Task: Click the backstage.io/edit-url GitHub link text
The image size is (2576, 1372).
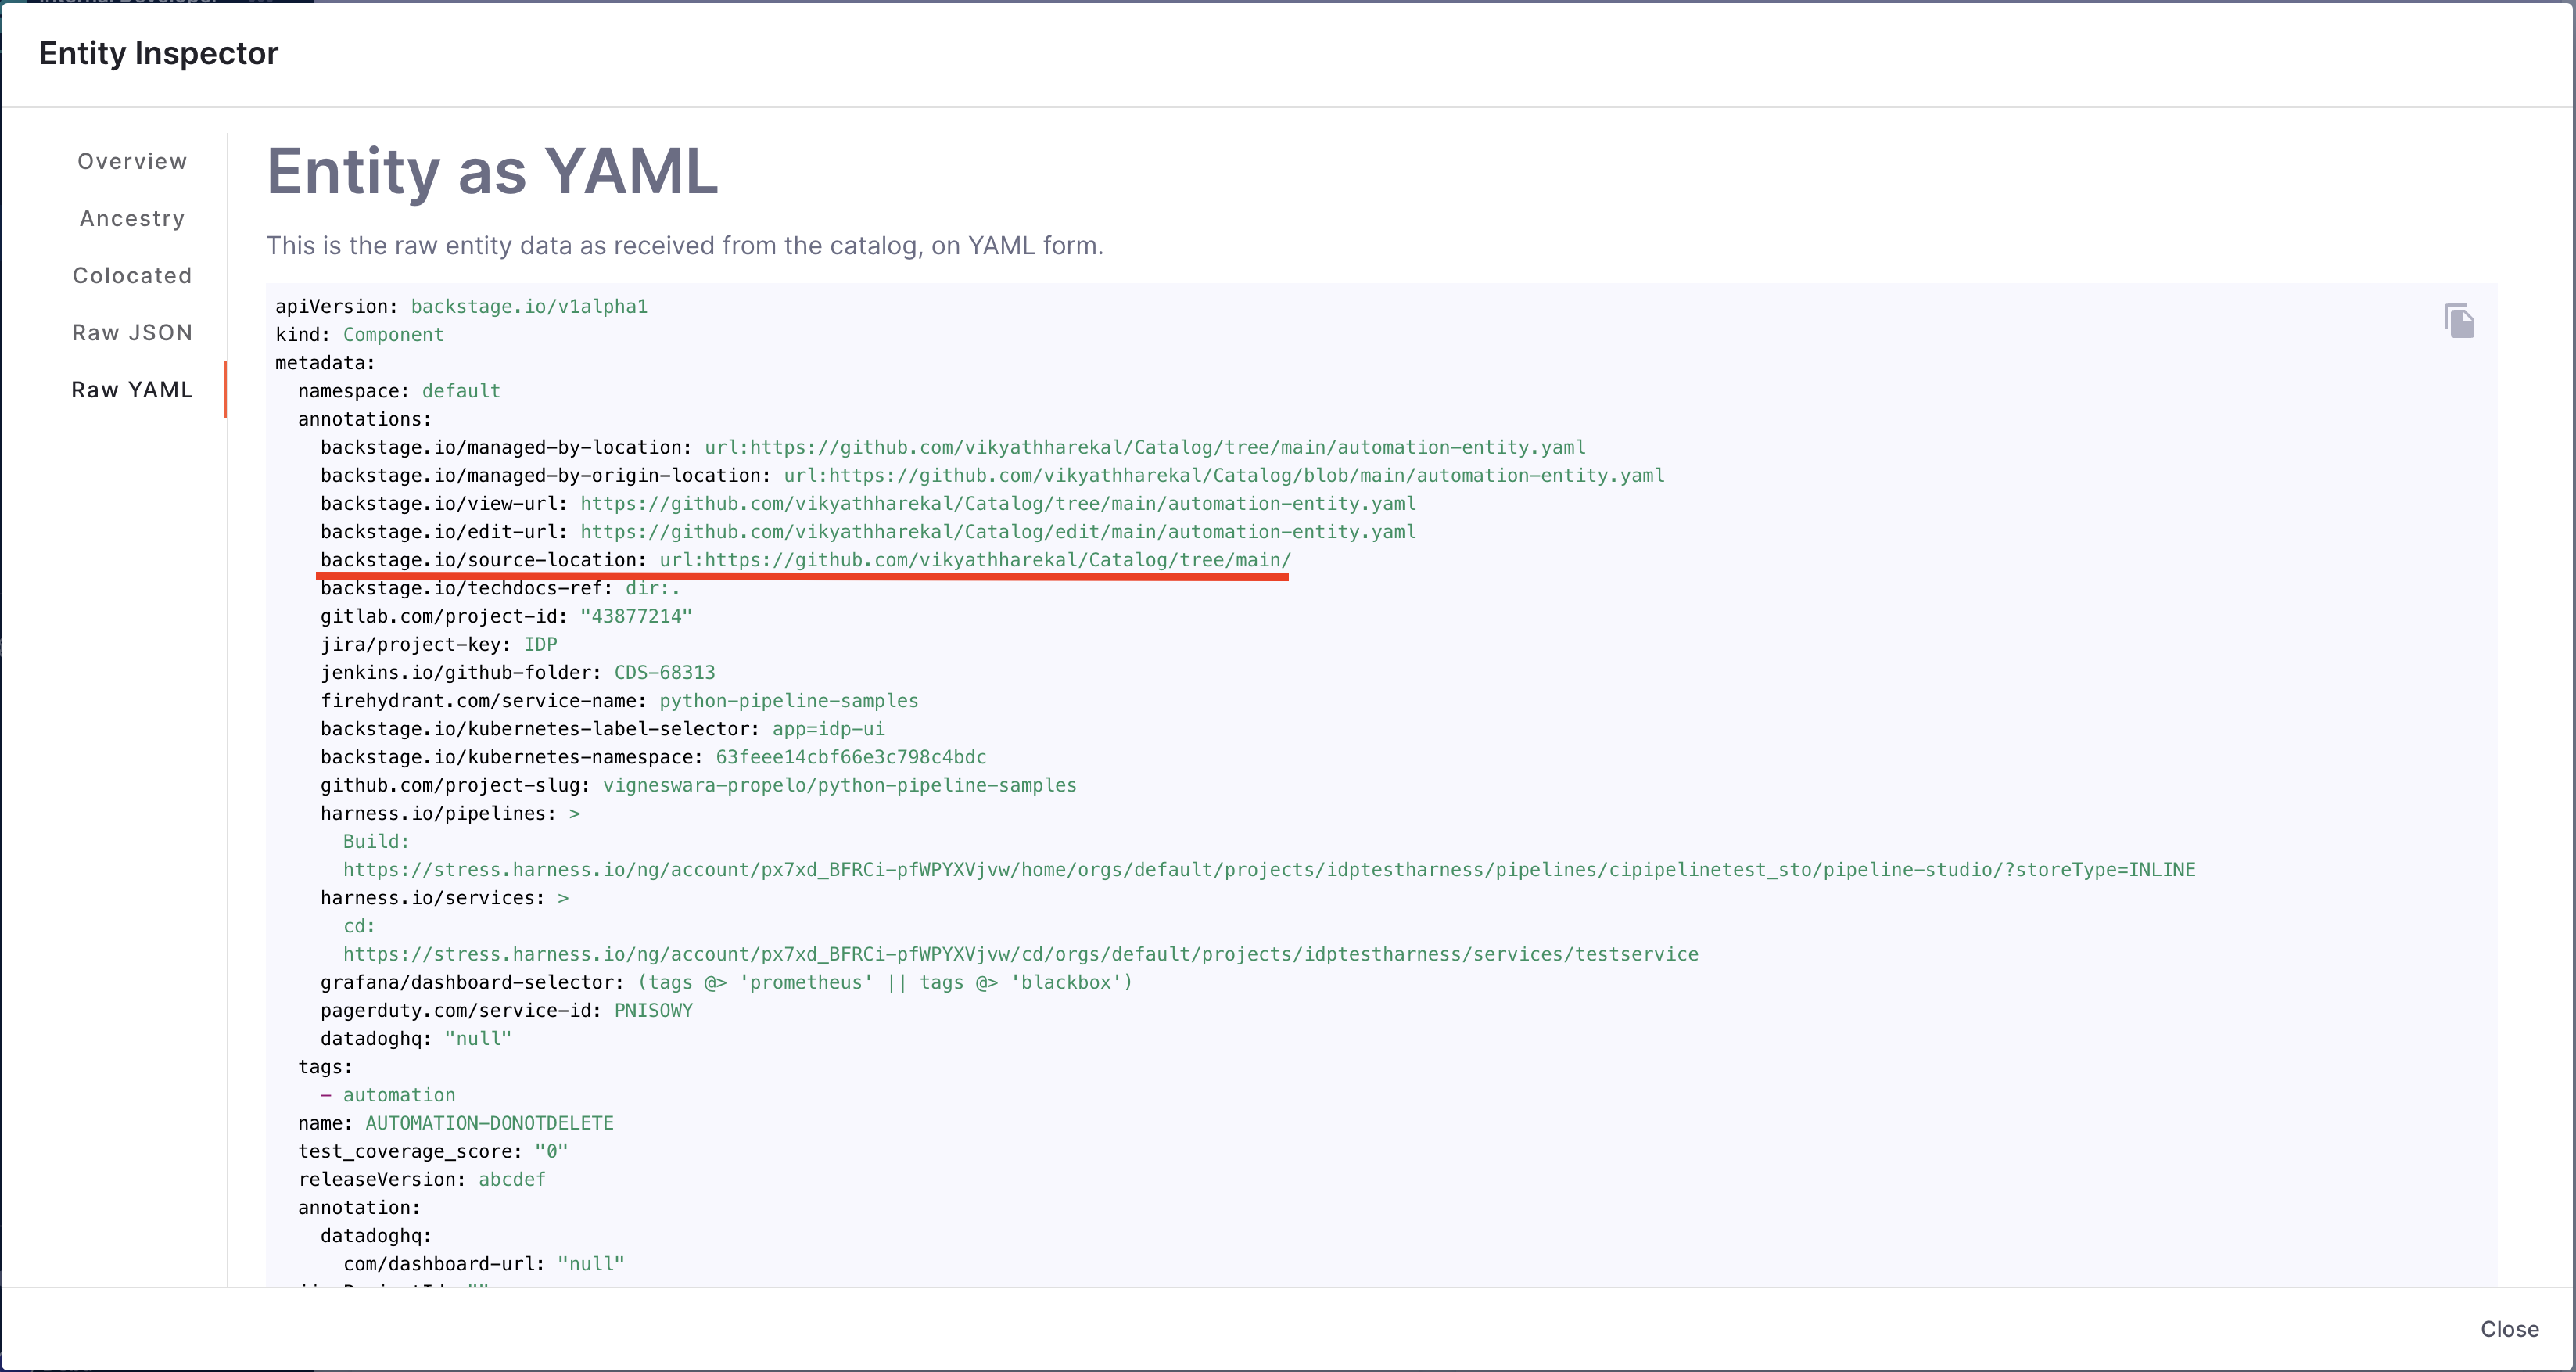Action: coord(997,531)
